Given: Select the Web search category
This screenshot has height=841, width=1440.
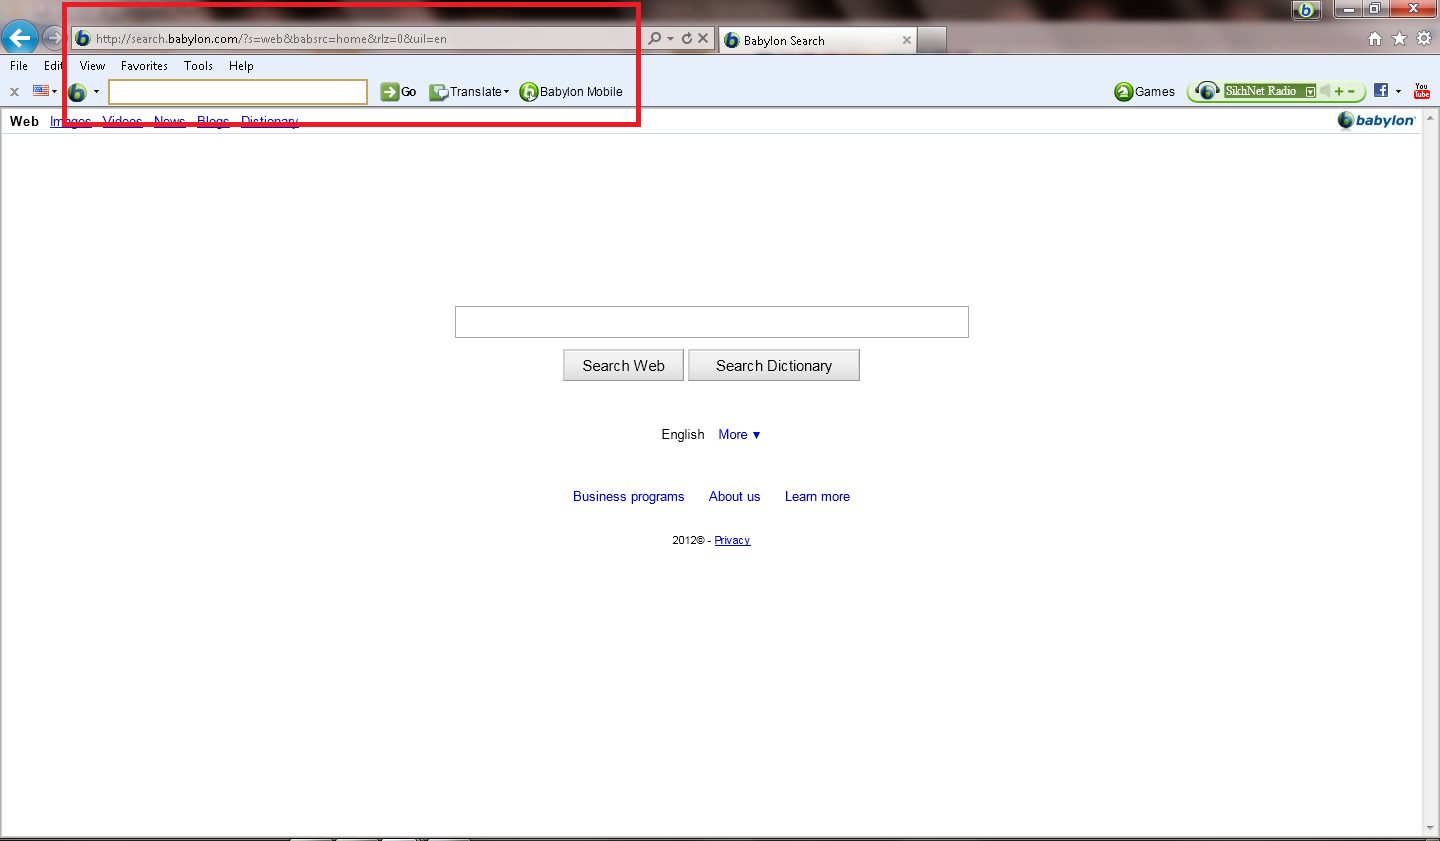Looking at the screenshot, I should coord(24,121).
